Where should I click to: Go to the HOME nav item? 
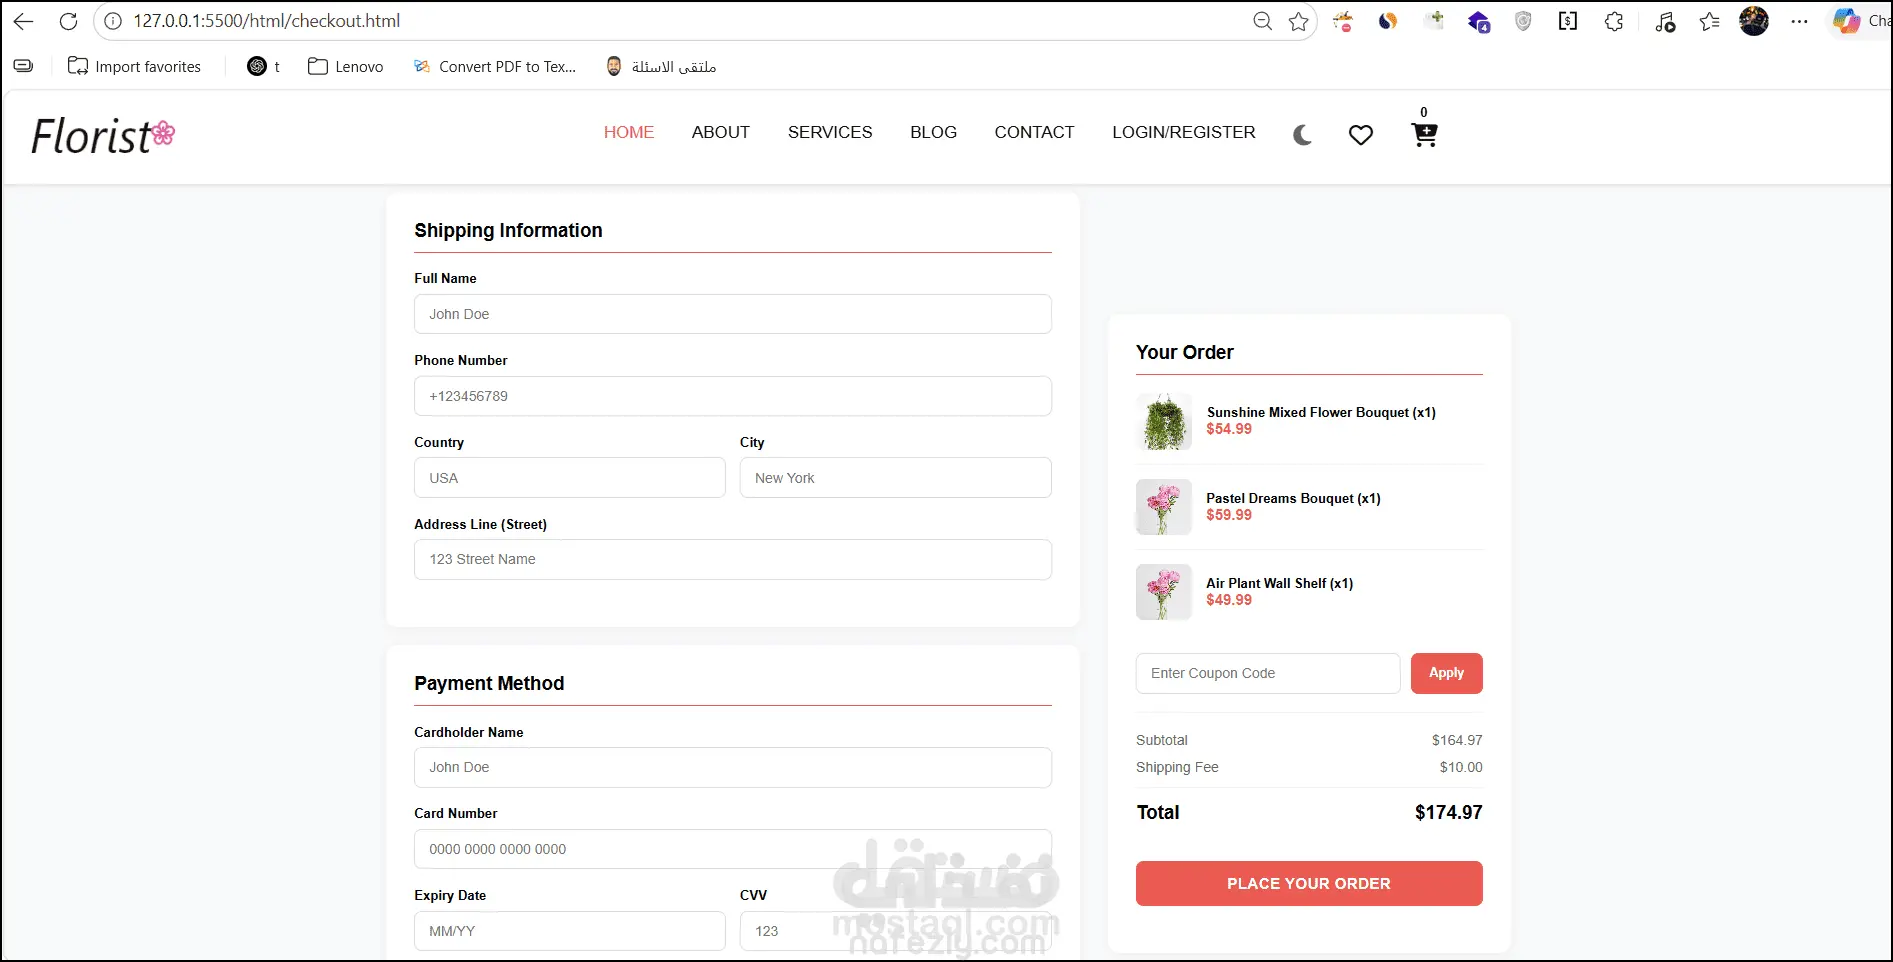(x=629, y=132)
